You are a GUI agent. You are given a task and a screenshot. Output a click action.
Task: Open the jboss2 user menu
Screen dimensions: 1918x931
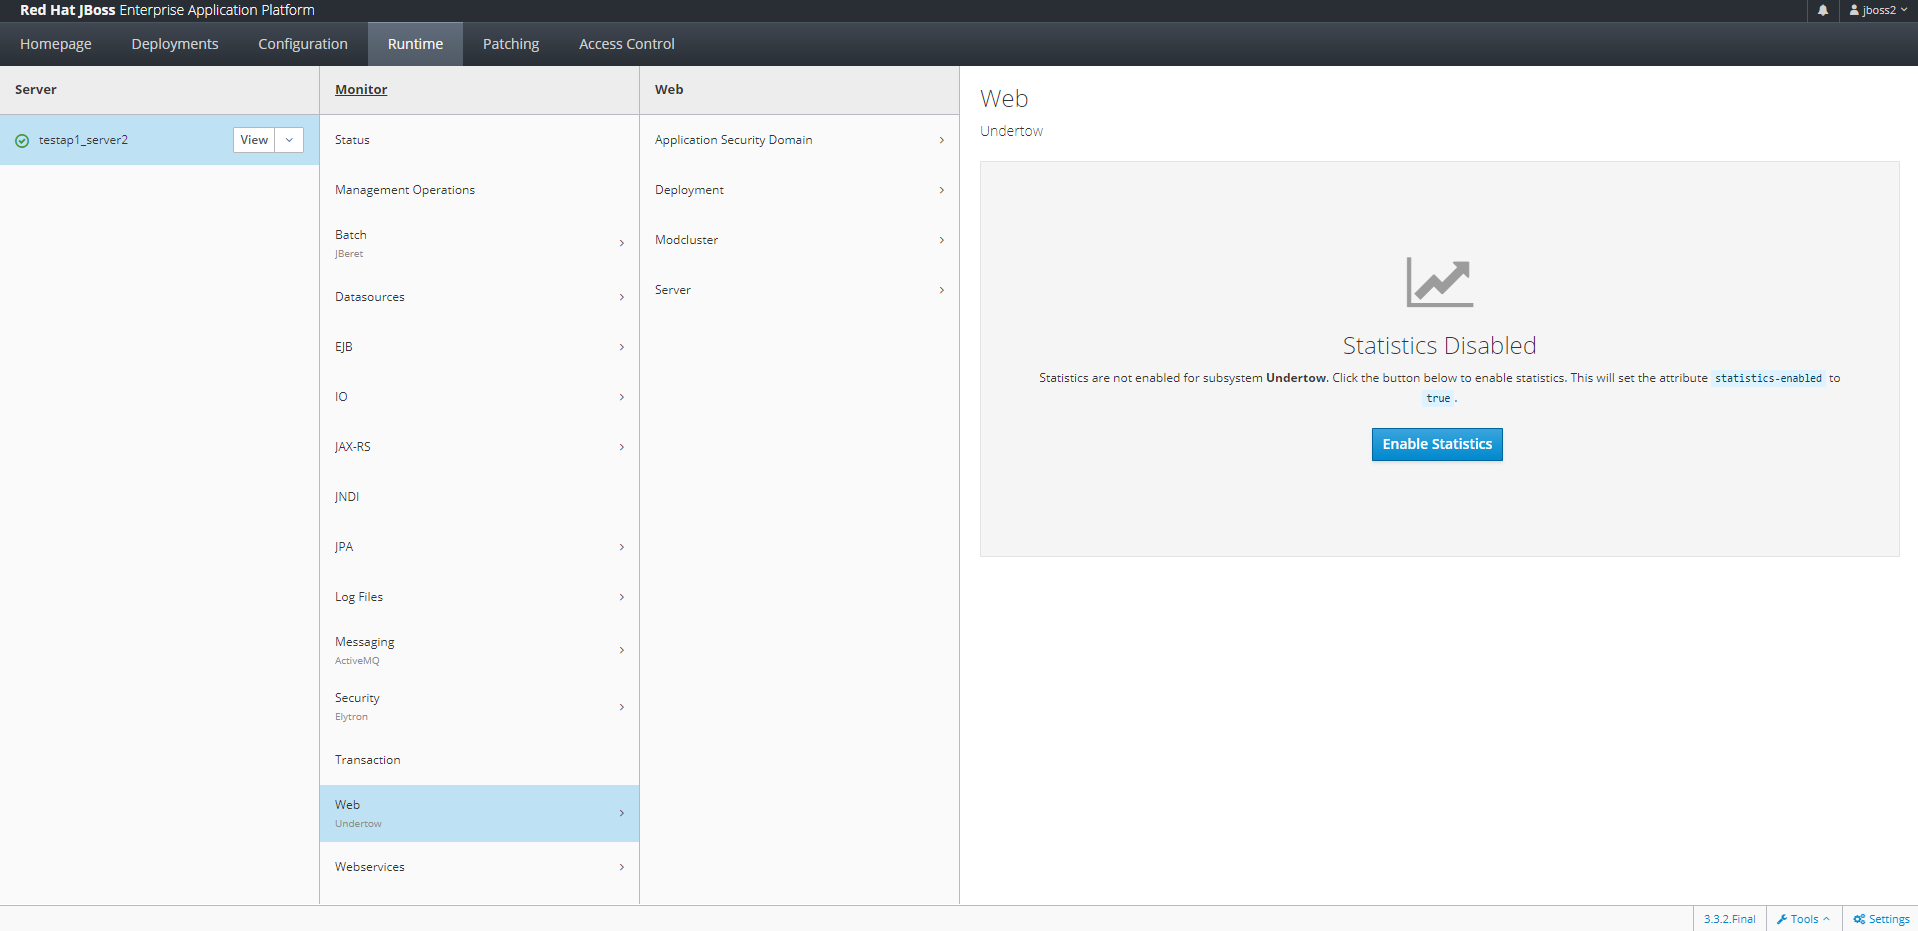click(x=1878, y=10)
